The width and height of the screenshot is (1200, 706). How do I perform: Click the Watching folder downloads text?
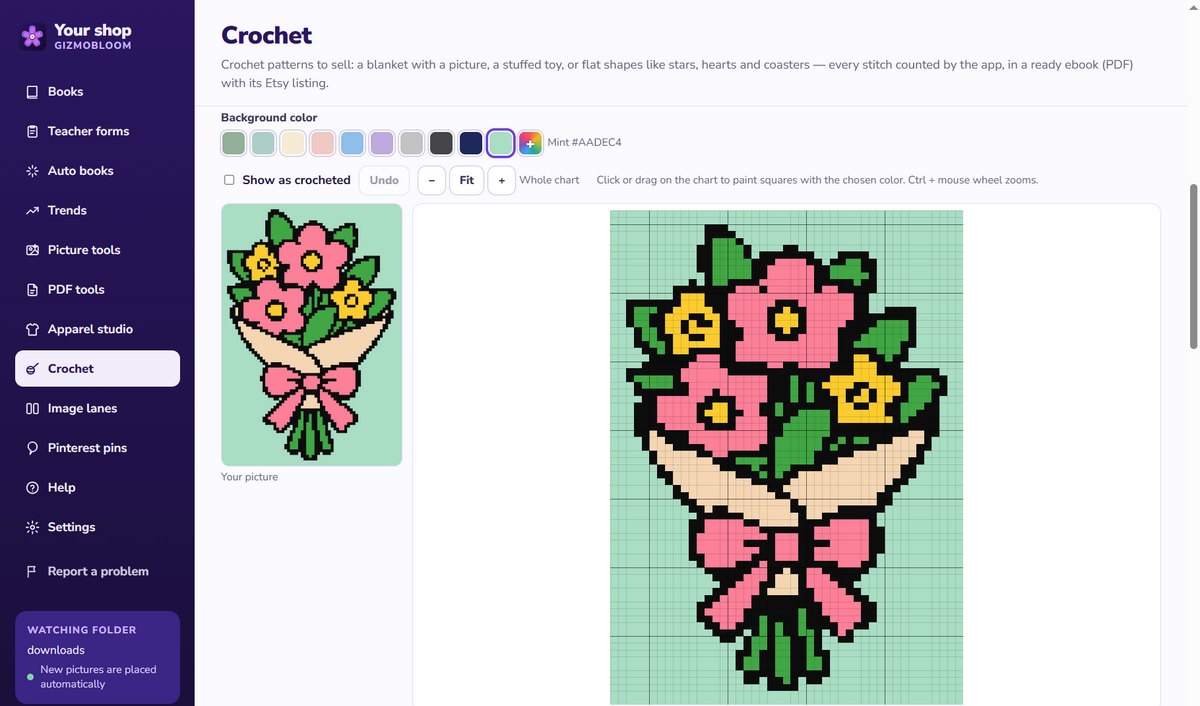pyautogui.click(x=56, y=650)
